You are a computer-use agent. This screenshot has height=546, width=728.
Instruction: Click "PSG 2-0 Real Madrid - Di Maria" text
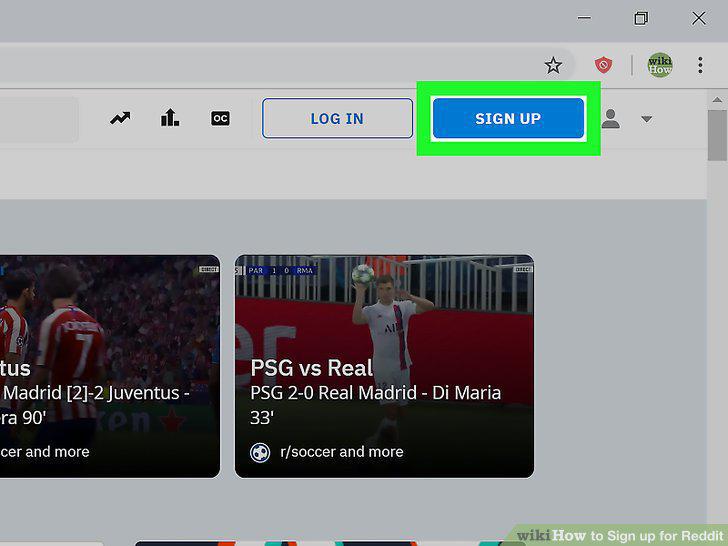[376, 393]
